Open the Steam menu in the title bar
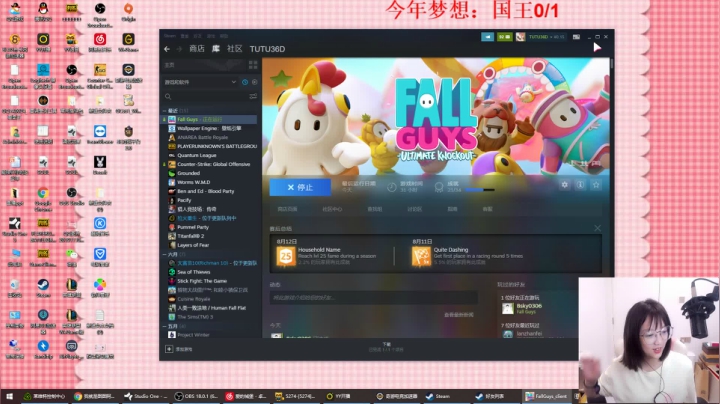This screenshot has width=720, height=404. pos(170,36)
